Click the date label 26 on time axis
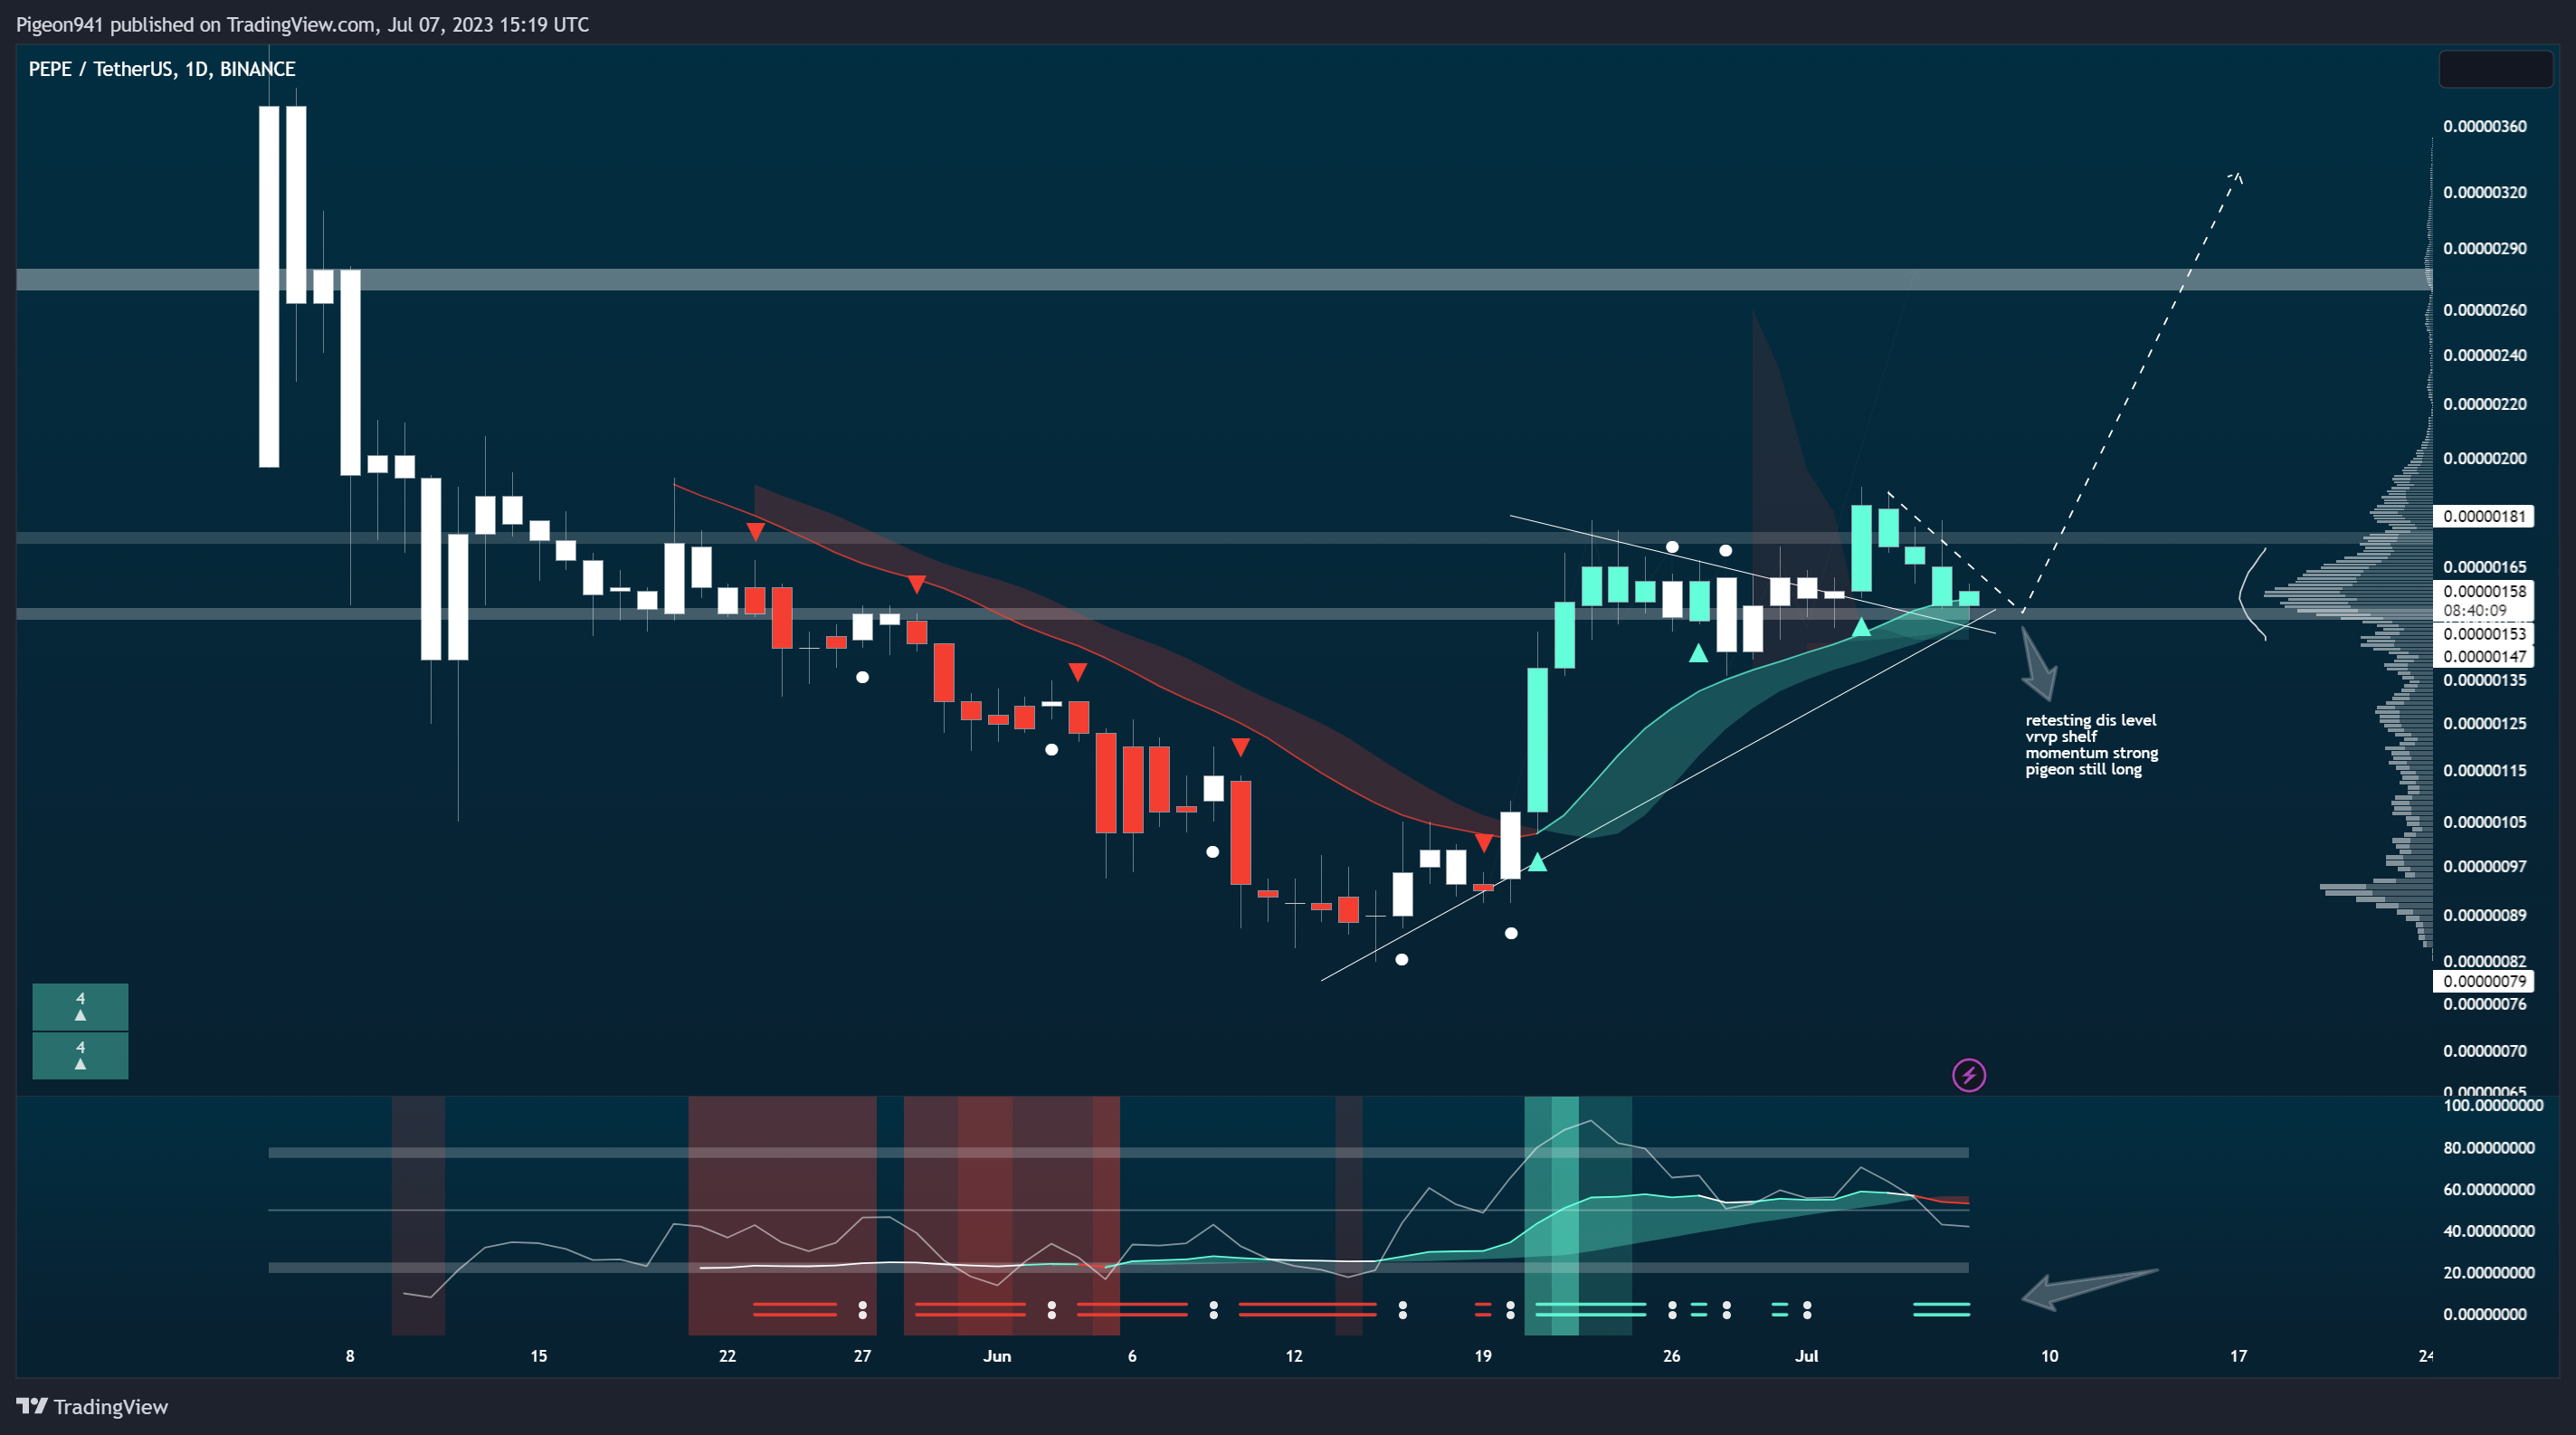Viewport: 2576px width, 1435px height. point(1671,1356)
